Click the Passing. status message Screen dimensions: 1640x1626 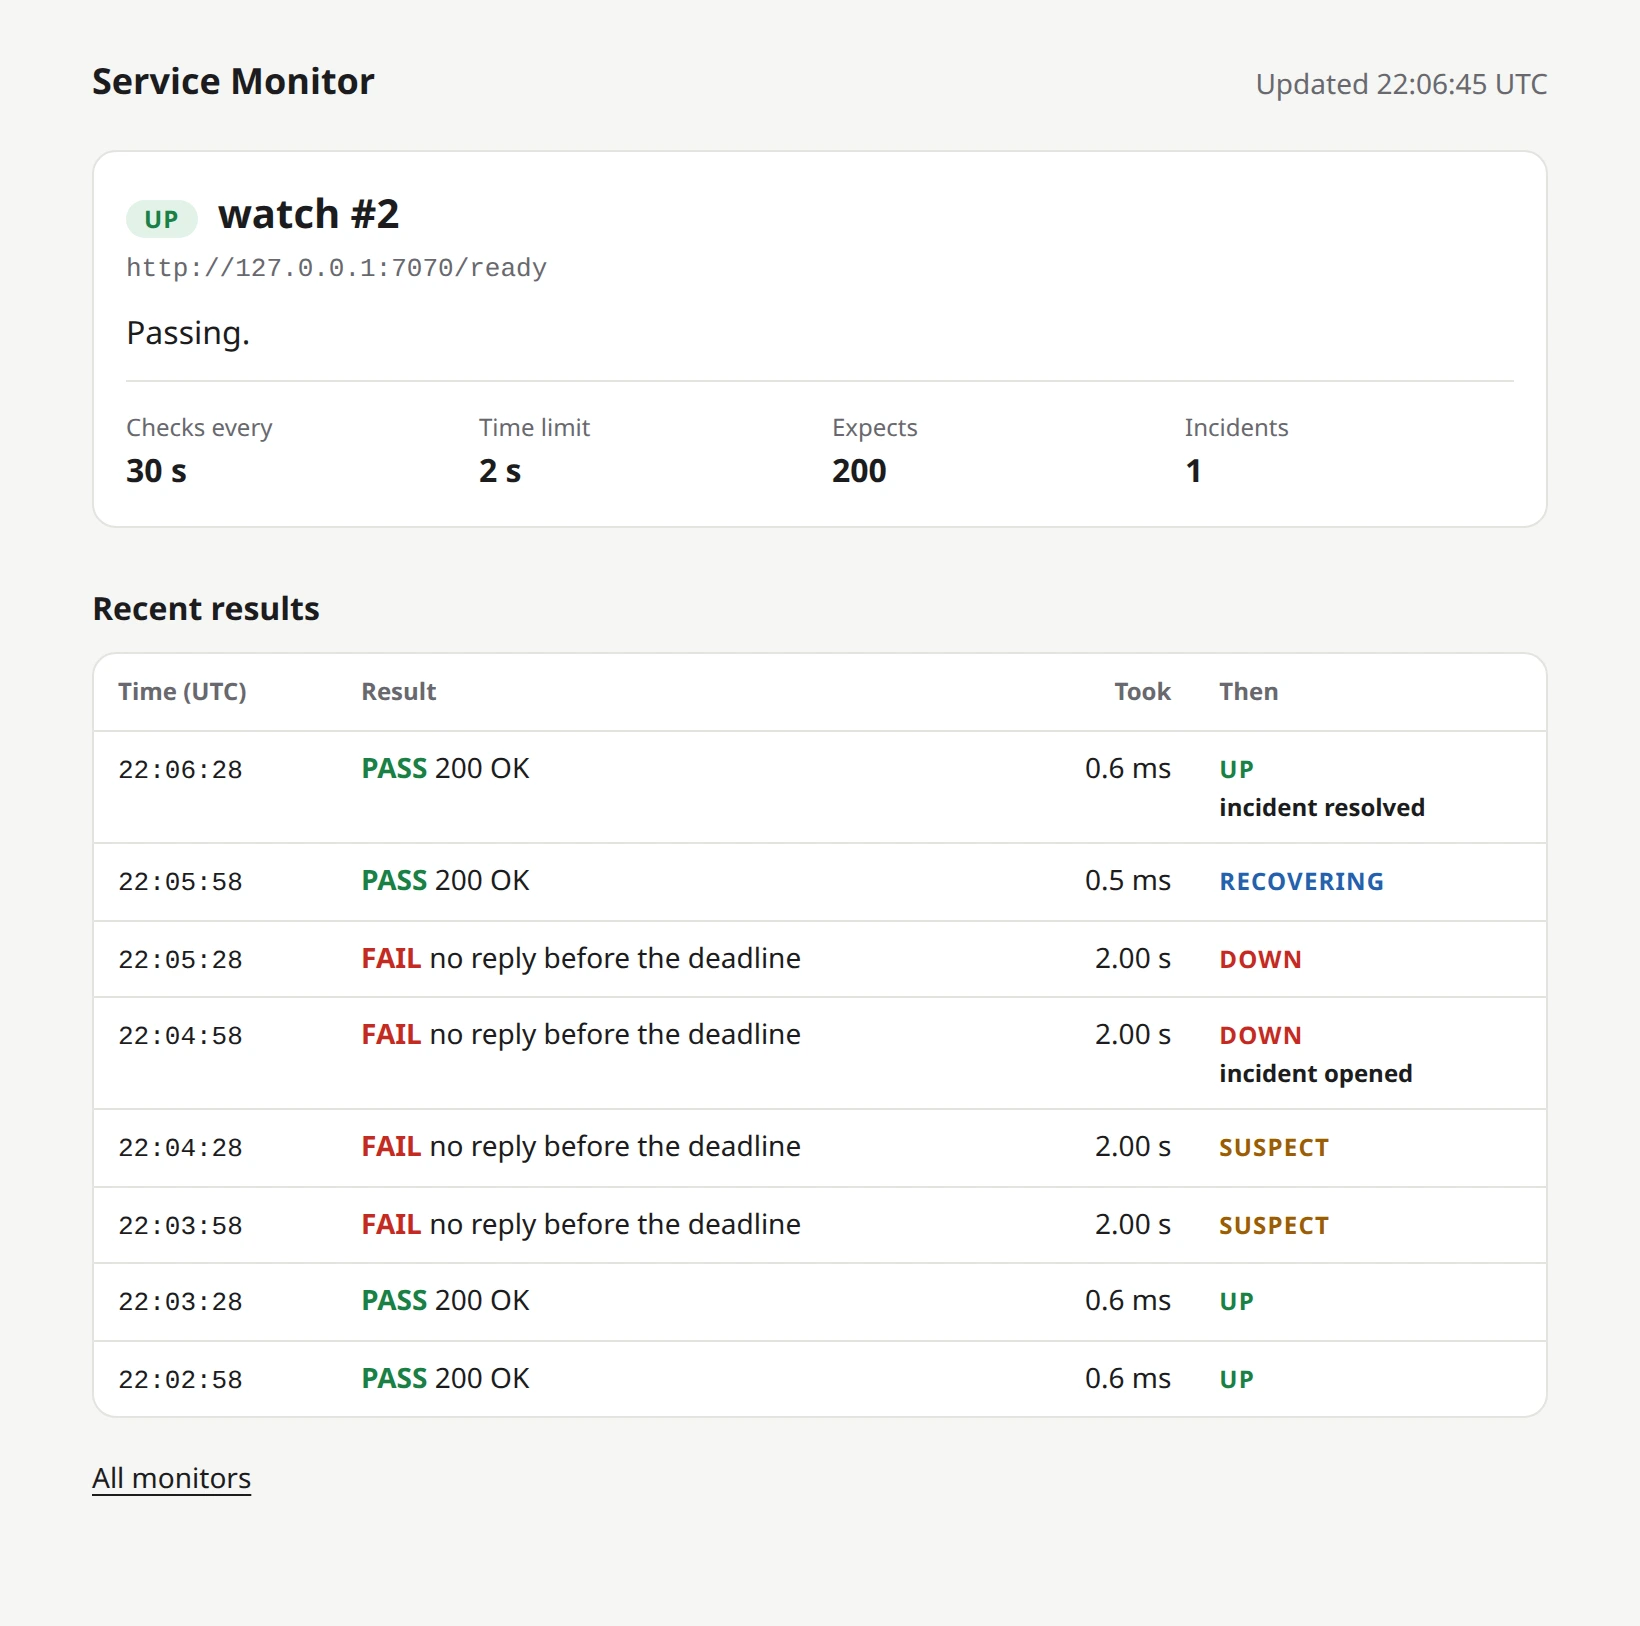pyautogui.click(x=188, y=333)
